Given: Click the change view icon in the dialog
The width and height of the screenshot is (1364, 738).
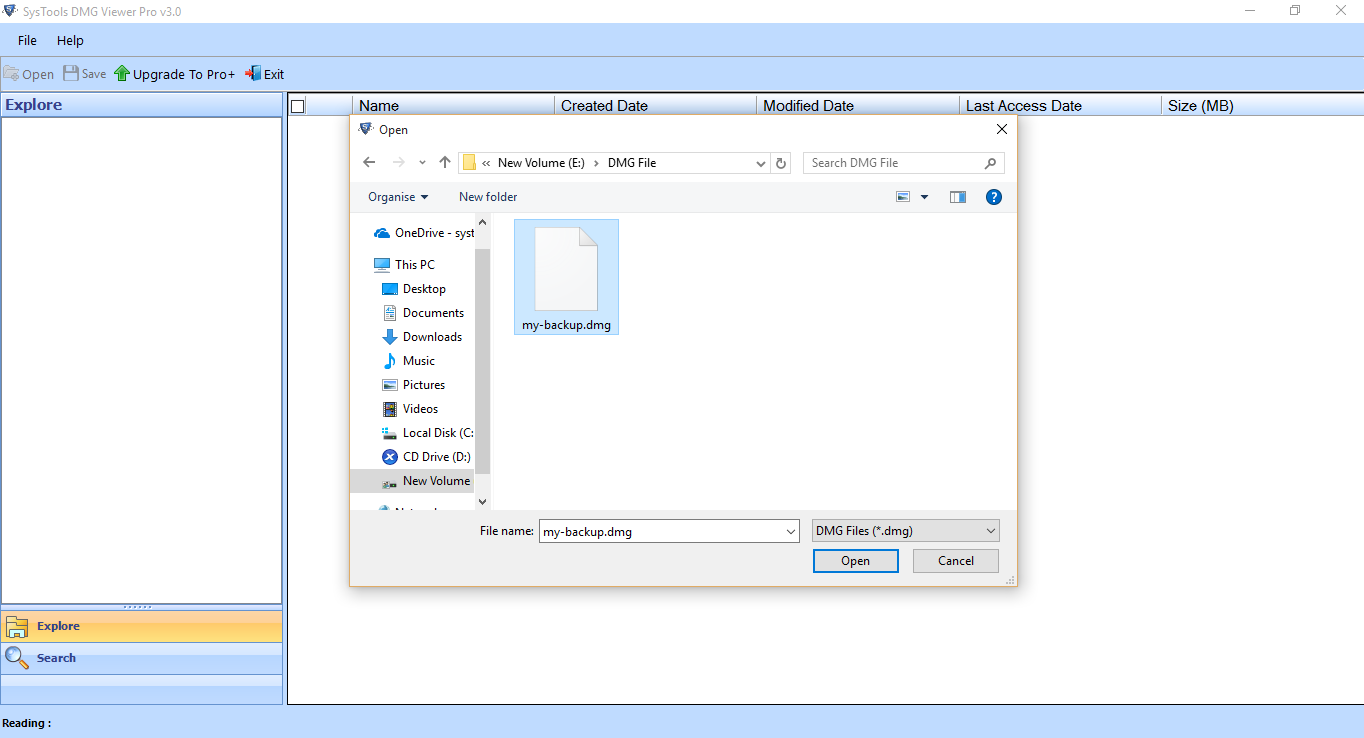Looking at the screenshot, I should coord(902,196).
